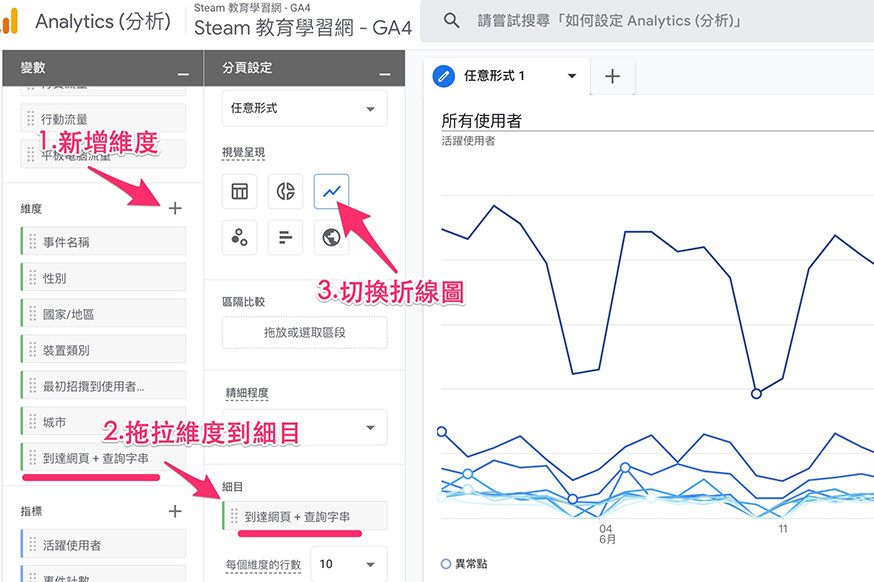Select the line chart visualization icon
The height and width of the screenshot is (582, 874).
tap(331, 191)
